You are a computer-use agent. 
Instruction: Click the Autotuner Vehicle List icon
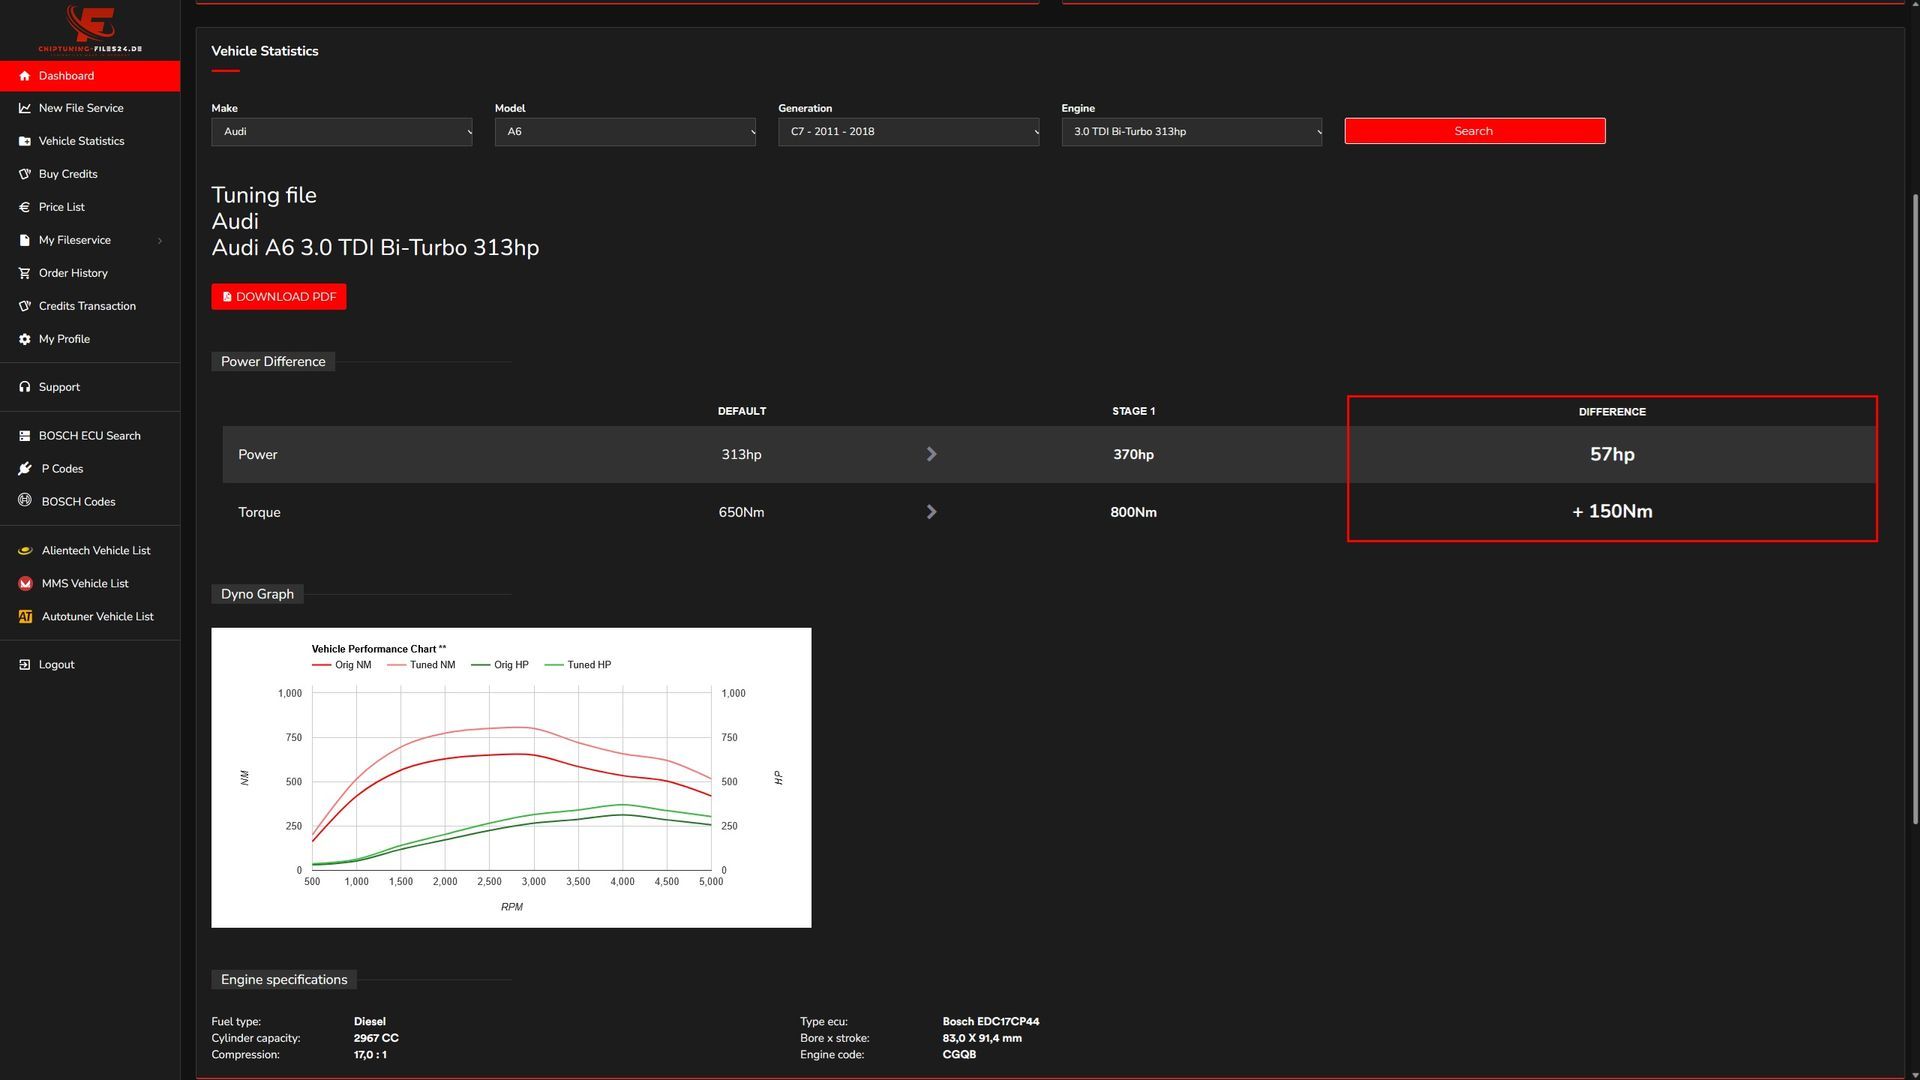[x=25, y=617]
